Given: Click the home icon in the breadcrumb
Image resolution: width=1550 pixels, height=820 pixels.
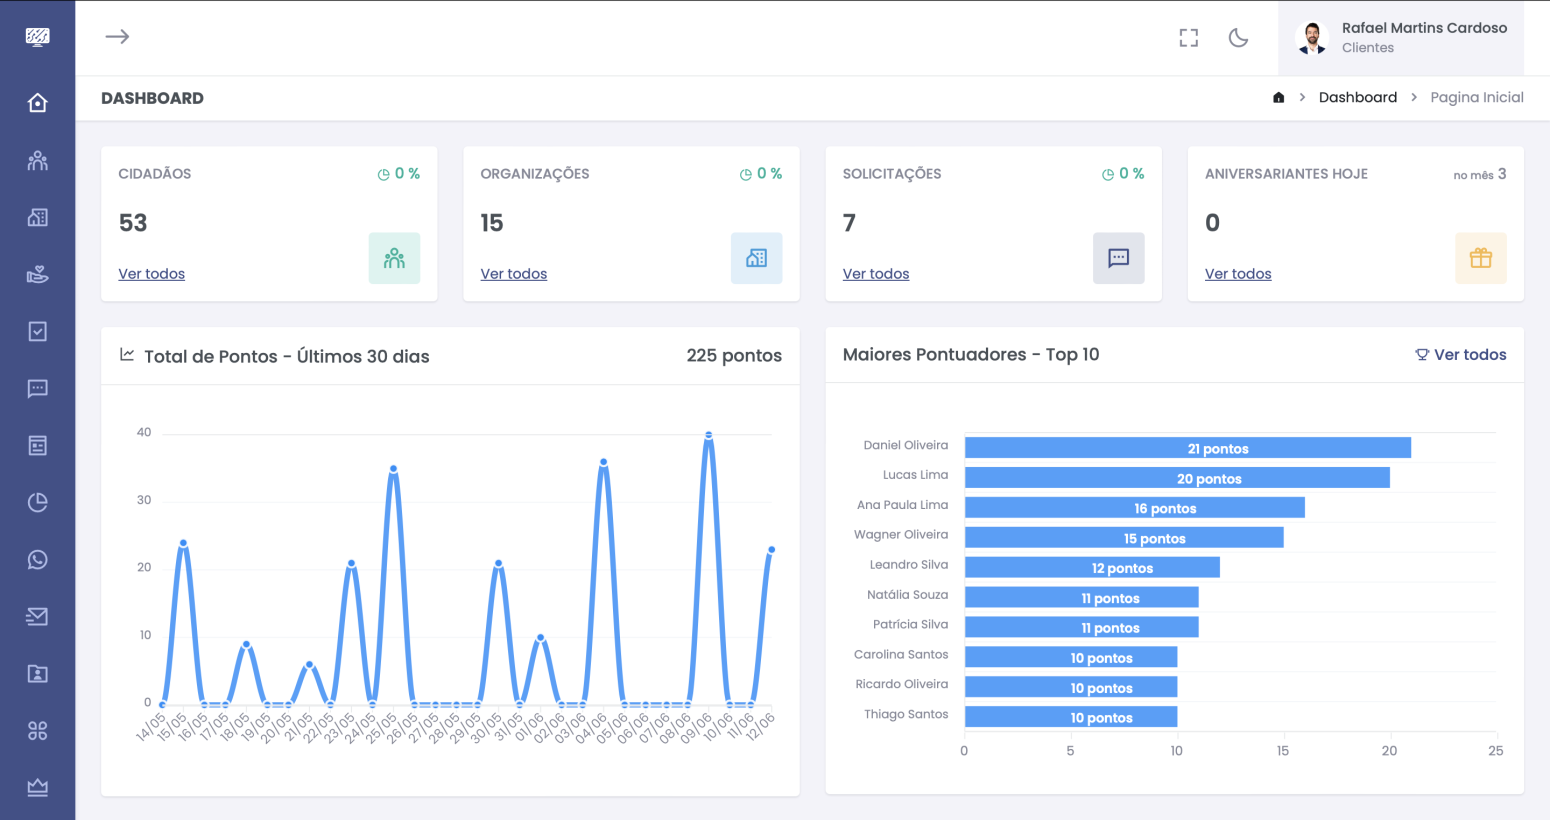Looking at the screenshot, I should tap(1278, 97).
